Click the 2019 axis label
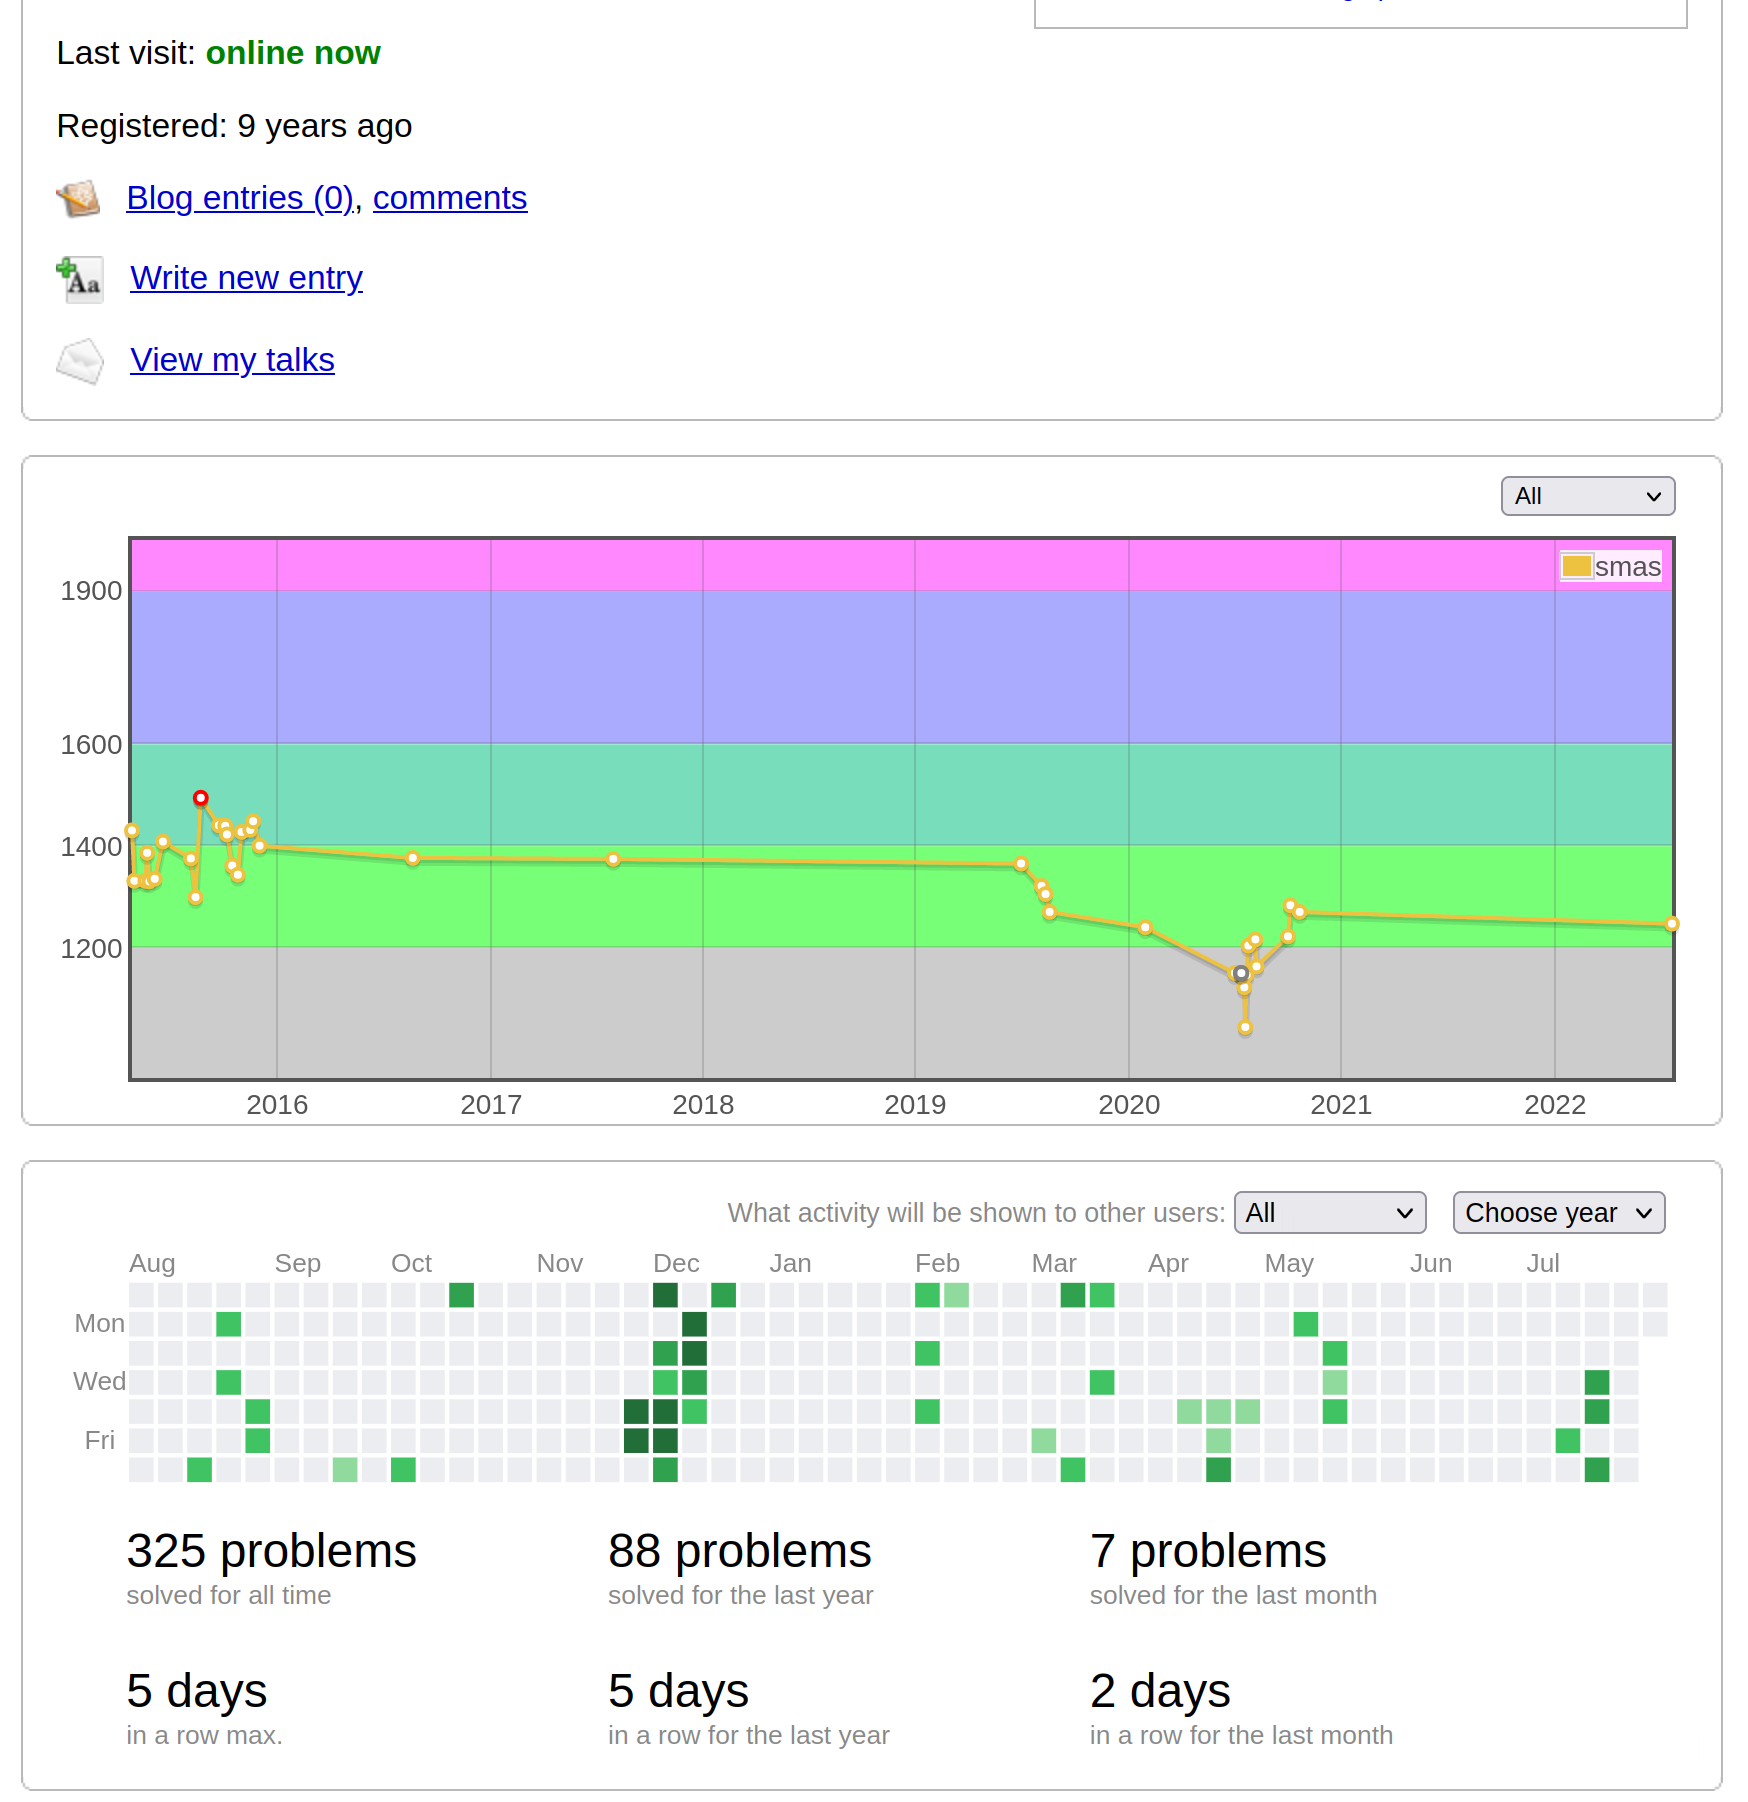Image resolution: width=1748 pixels, height=1802 pixels. (915, 1105)
